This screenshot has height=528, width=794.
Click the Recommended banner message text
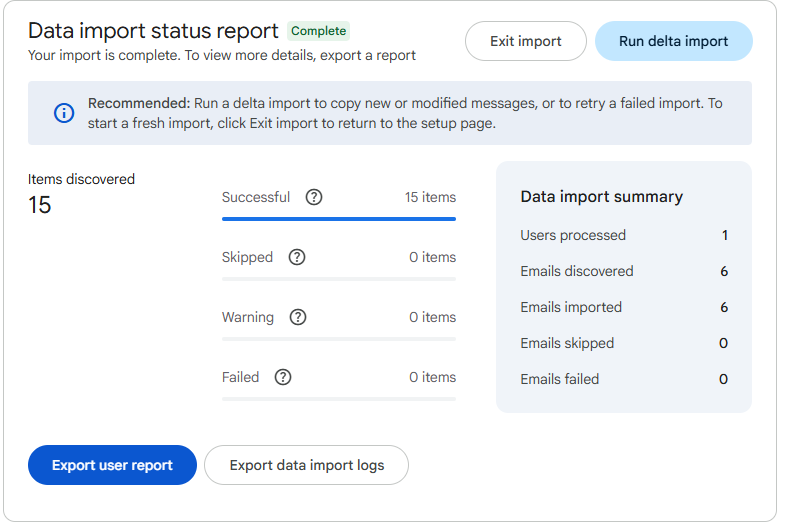coord(405,113)
